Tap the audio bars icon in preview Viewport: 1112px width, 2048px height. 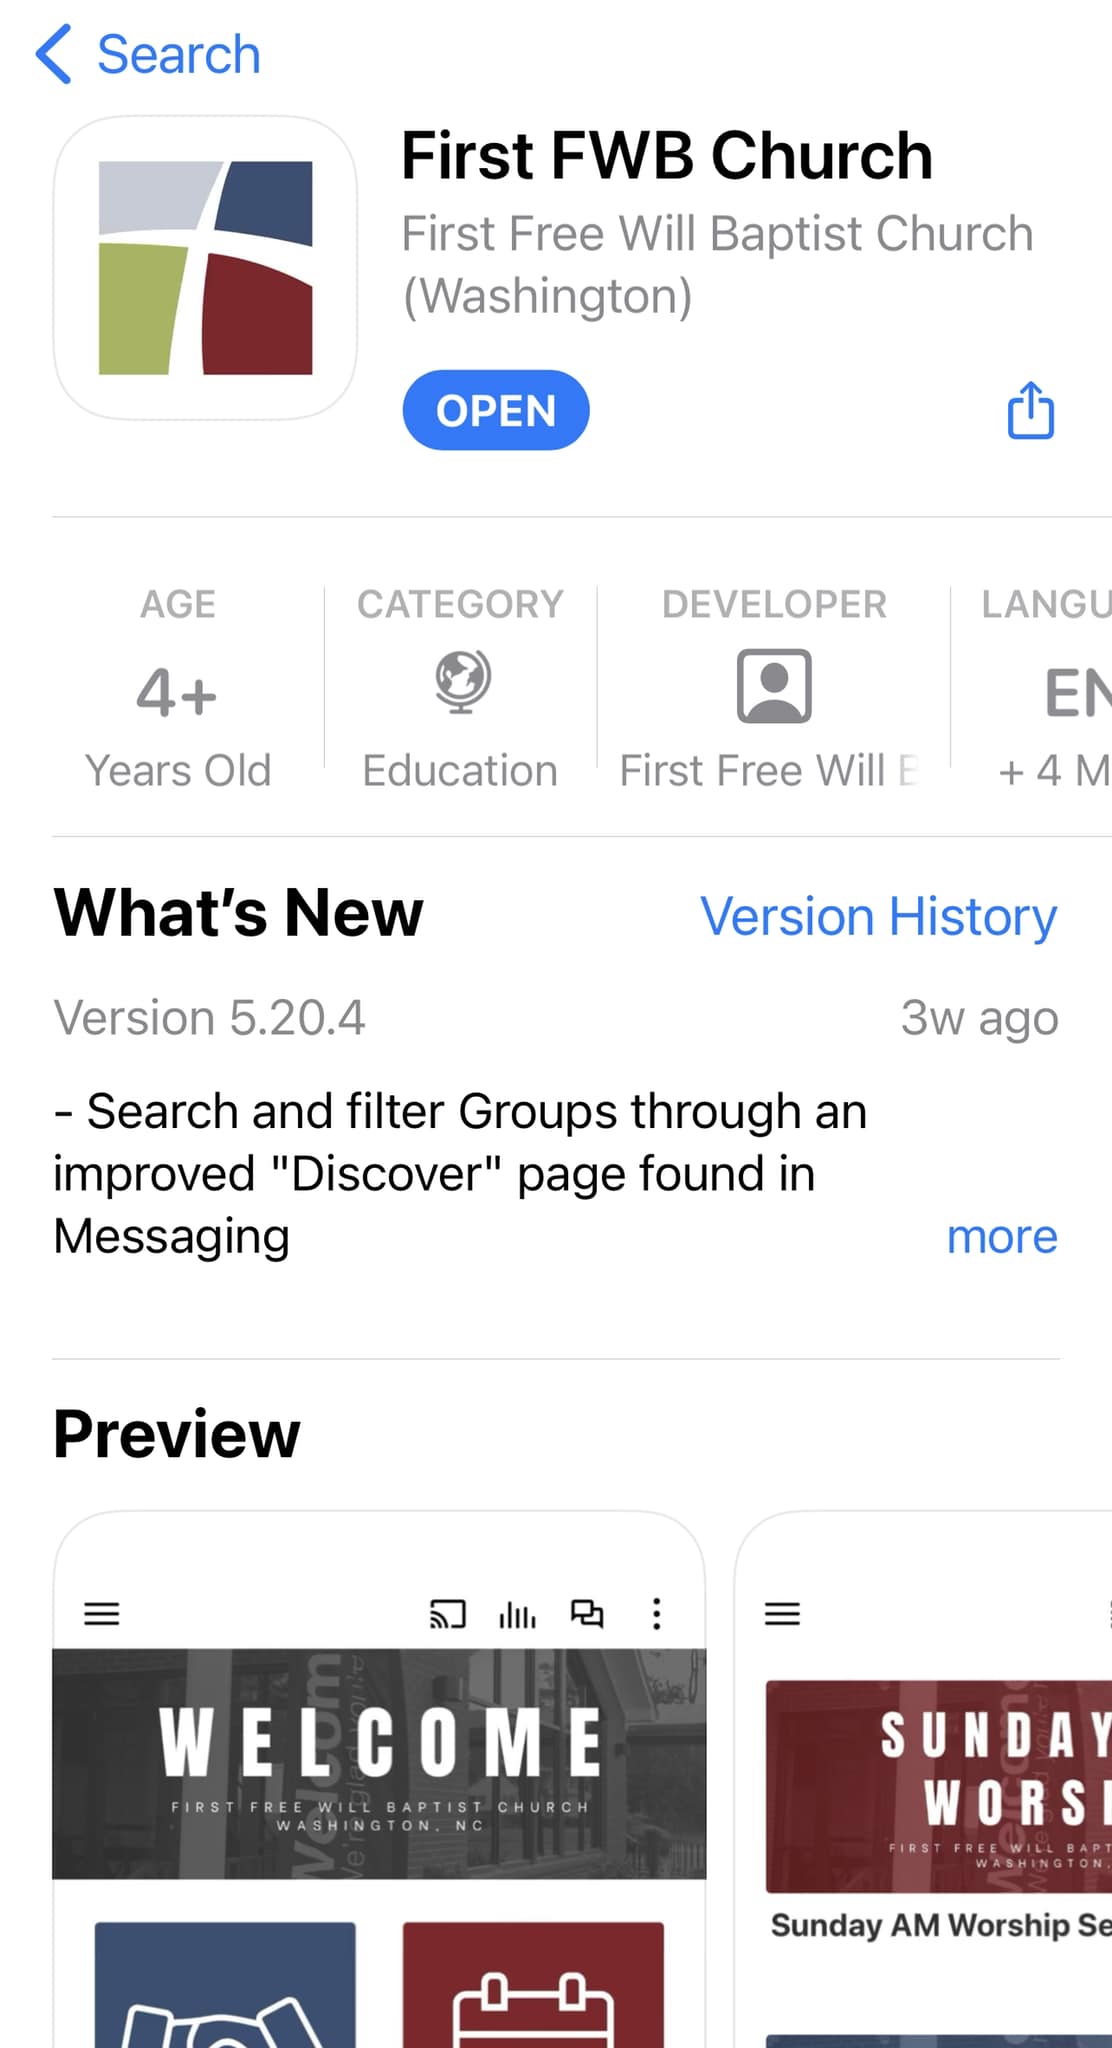click(517, 1613)
